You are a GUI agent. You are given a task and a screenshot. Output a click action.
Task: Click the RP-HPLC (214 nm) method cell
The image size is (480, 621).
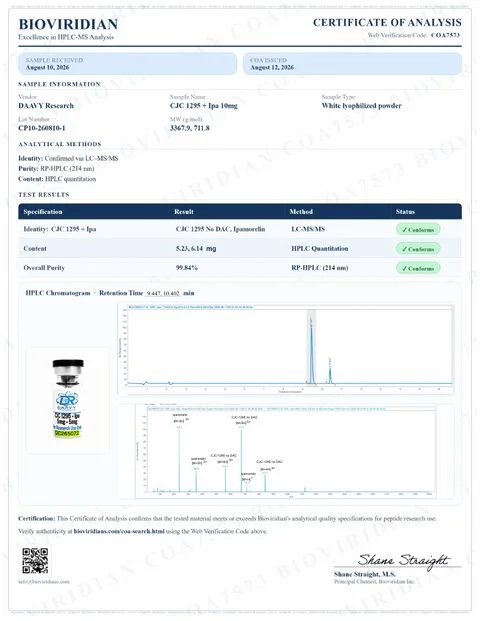[x=320, y=268]
